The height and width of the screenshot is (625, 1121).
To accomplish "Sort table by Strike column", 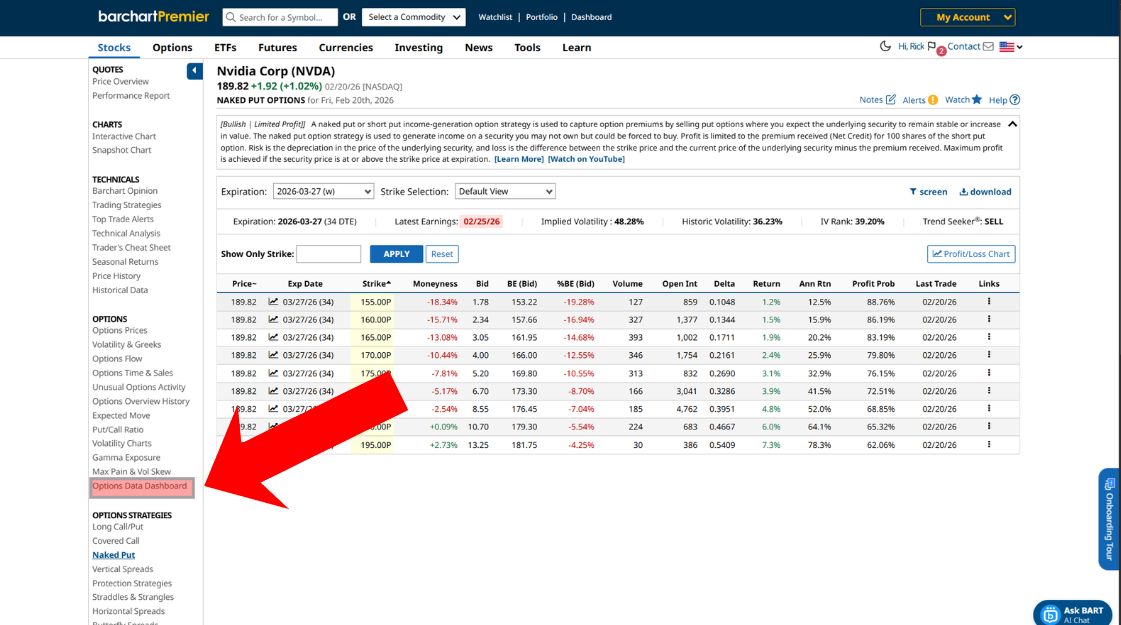I will [376, 284].
